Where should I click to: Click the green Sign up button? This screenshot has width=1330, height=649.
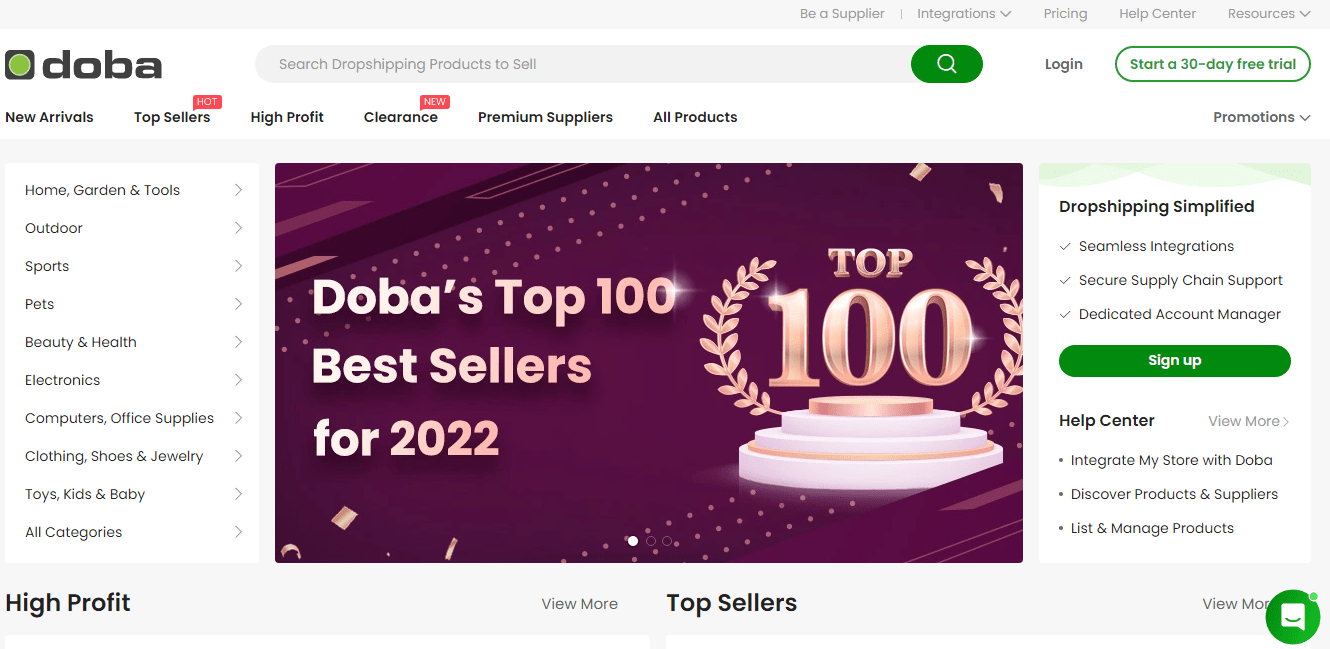point(1174,361)
